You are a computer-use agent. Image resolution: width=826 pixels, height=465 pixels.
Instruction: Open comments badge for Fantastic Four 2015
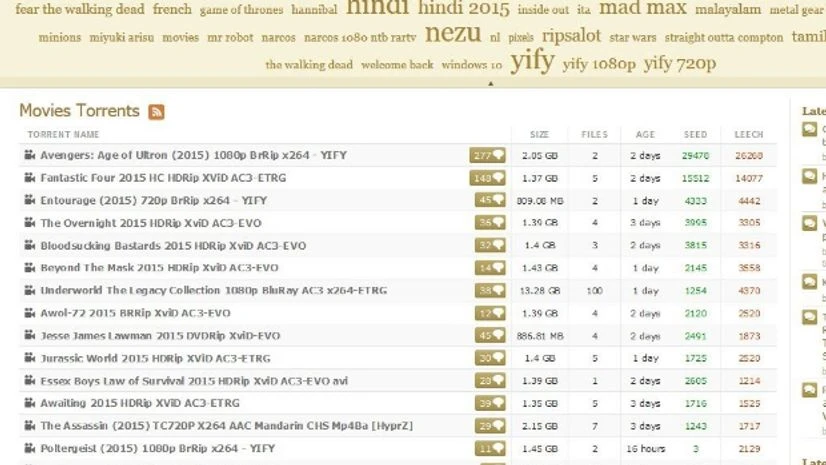[487, 178]
